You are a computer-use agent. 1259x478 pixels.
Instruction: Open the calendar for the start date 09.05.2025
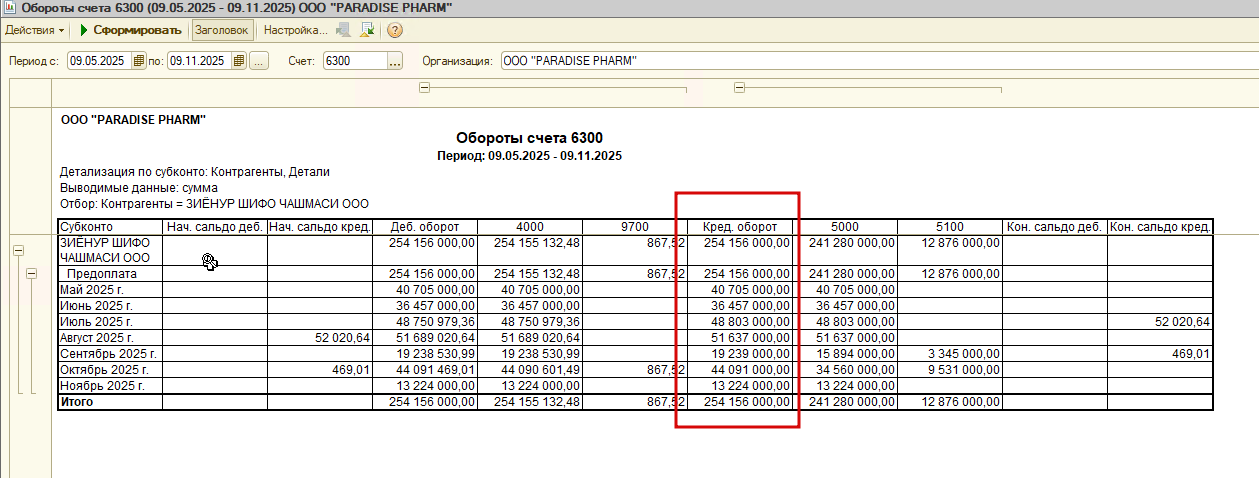139,61
